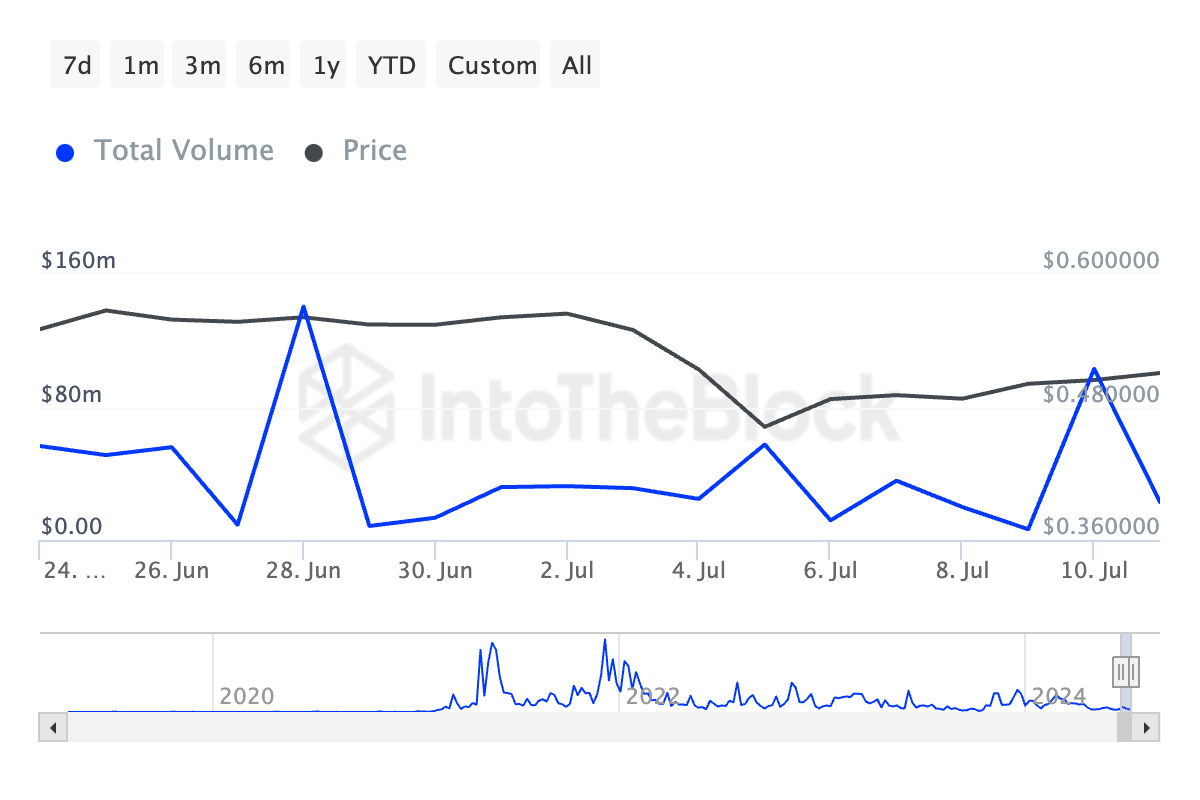Click the dark Price legend dot
Viewport: 1200px width, 800px height.
[x=314, y=153]
